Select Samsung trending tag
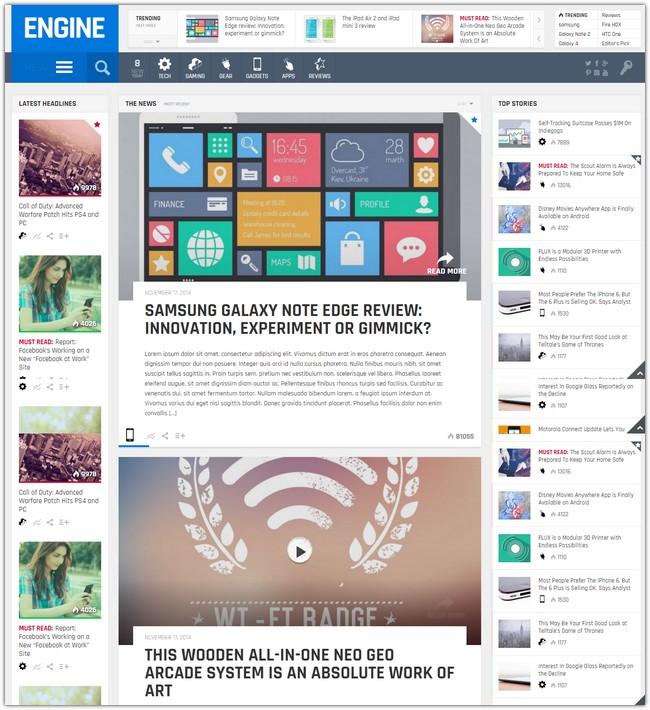Screen dimensions: 650x710 [569, 24]
